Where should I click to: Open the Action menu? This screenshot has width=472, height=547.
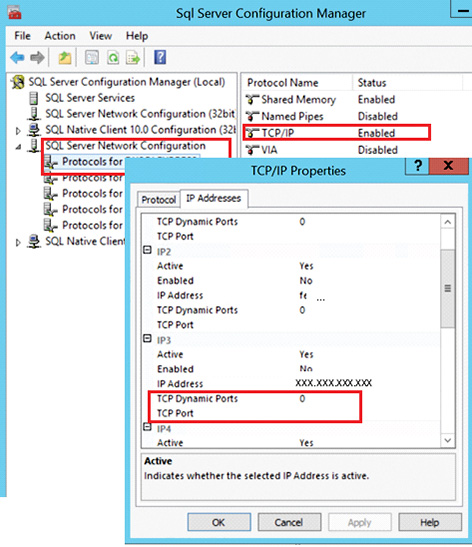coord(60,36)
